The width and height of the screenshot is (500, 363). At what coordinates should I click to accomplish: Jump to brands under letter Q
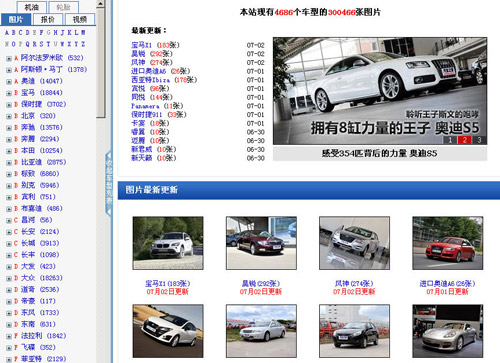pos(27,44)
